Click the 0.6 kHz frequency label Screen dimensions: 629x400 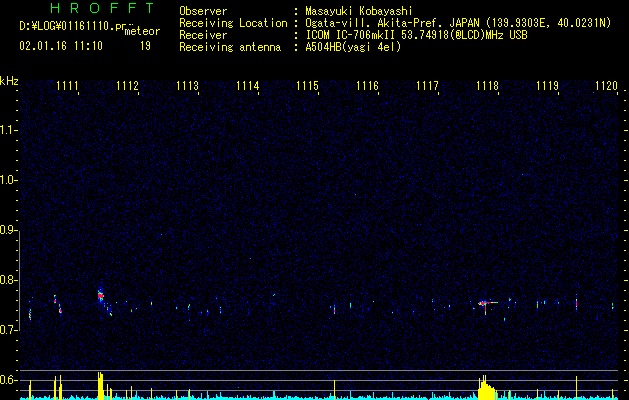[x=8, y=380]
